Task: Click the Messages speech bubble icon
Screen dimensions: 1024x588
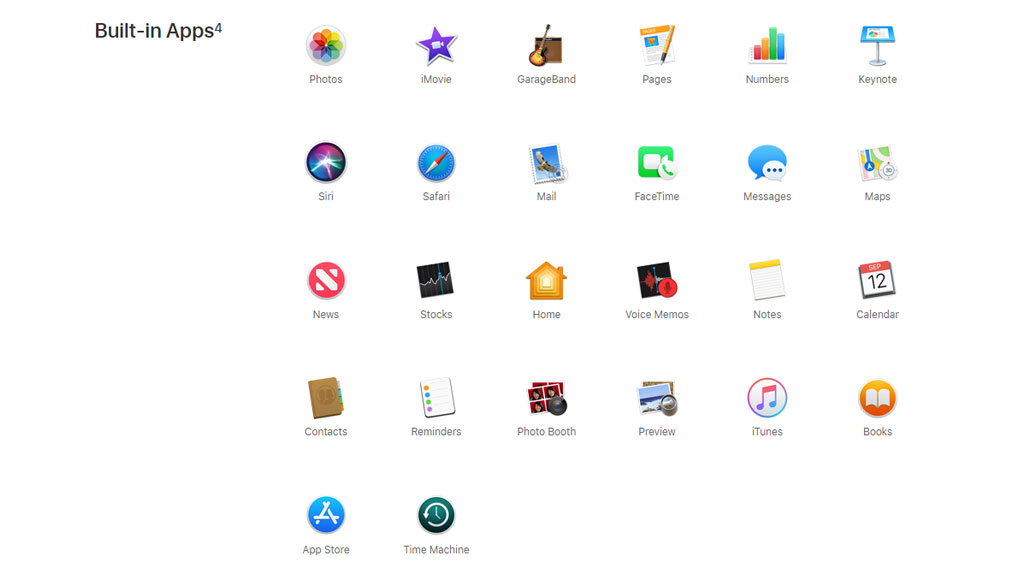Action: [x=767, y=163]
